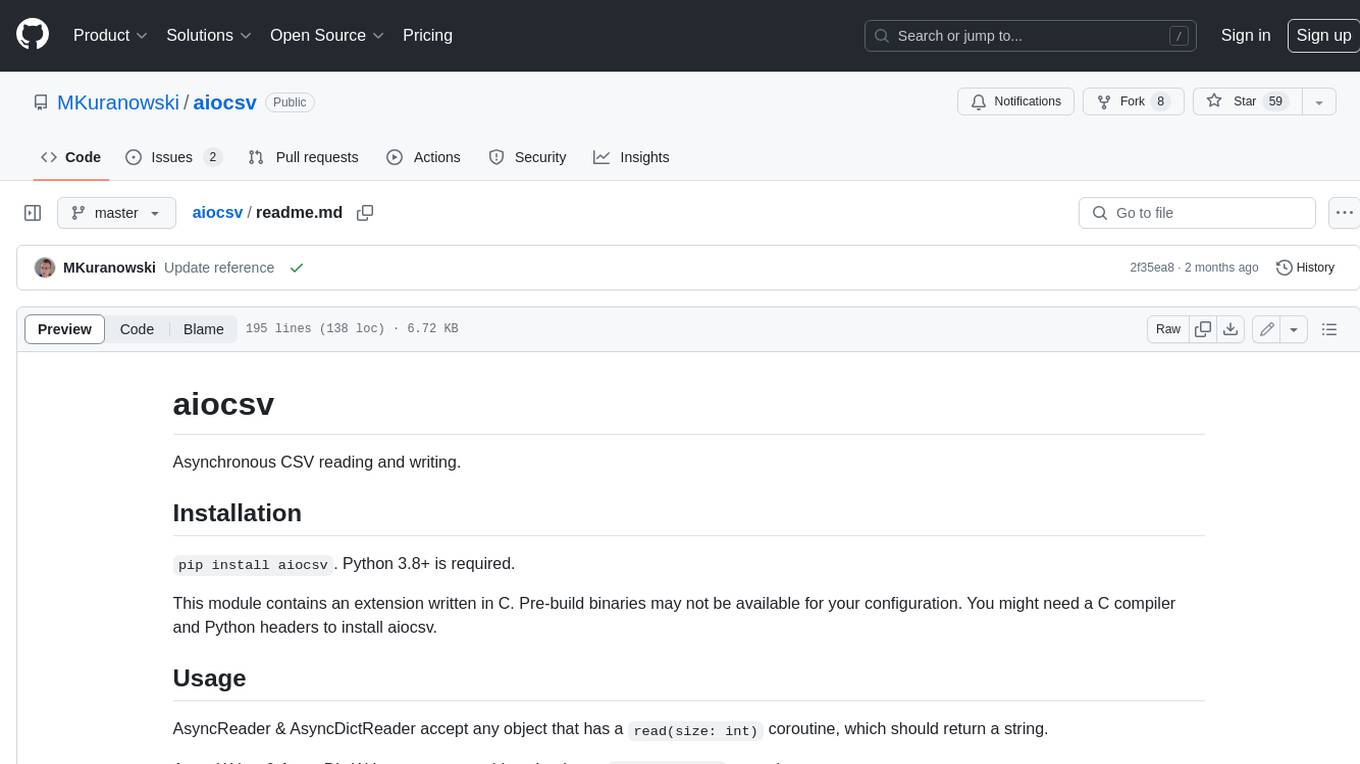Open the Pricing page
Screen dimensions: 1360x764
[427, 35]
